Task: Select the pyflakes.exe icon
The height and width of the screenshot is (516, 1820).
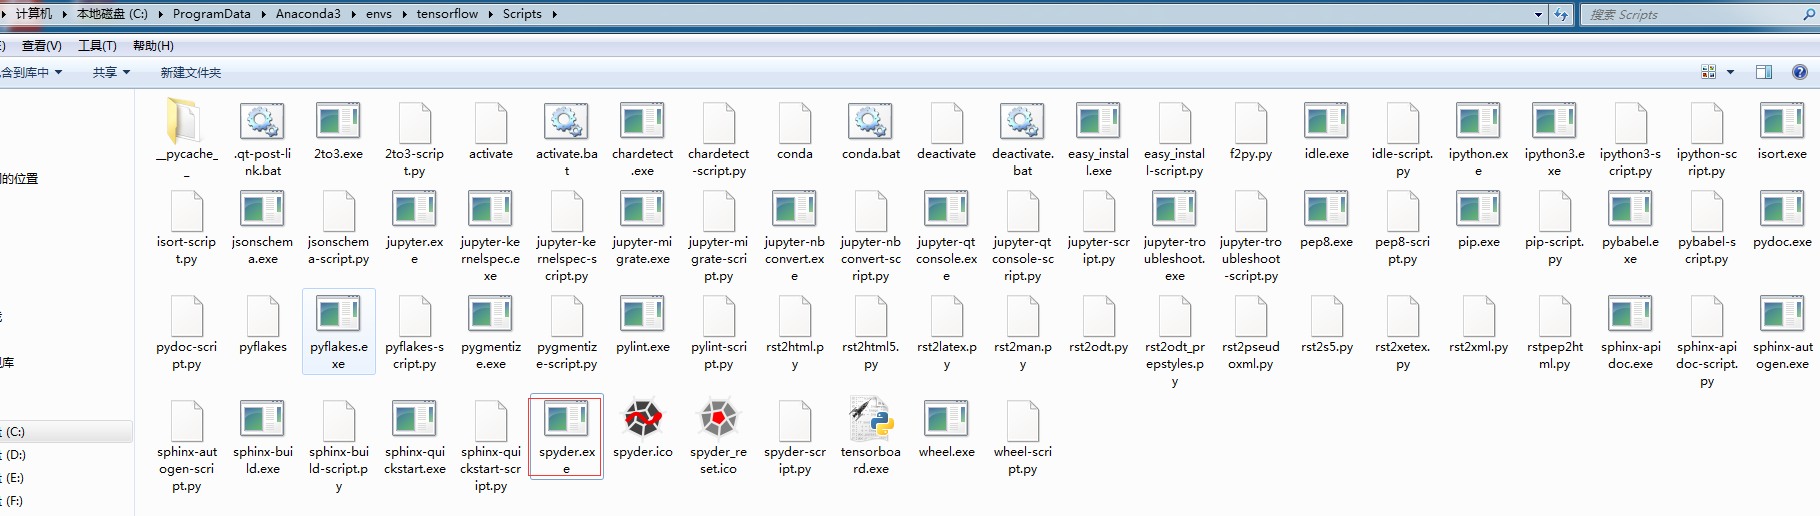Action: click(x=338, y=315)
